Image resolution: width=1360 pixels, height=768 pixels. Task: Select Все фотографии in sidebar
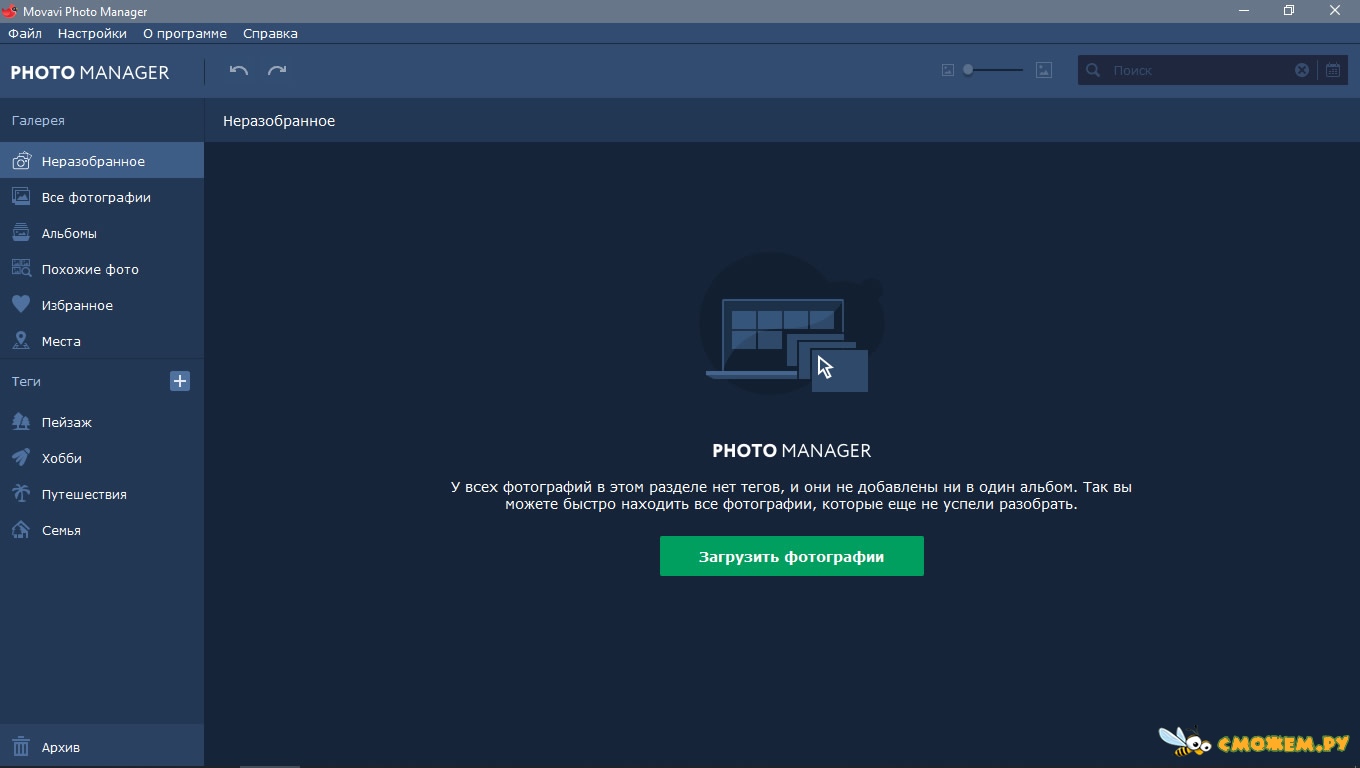pos(102,197)
